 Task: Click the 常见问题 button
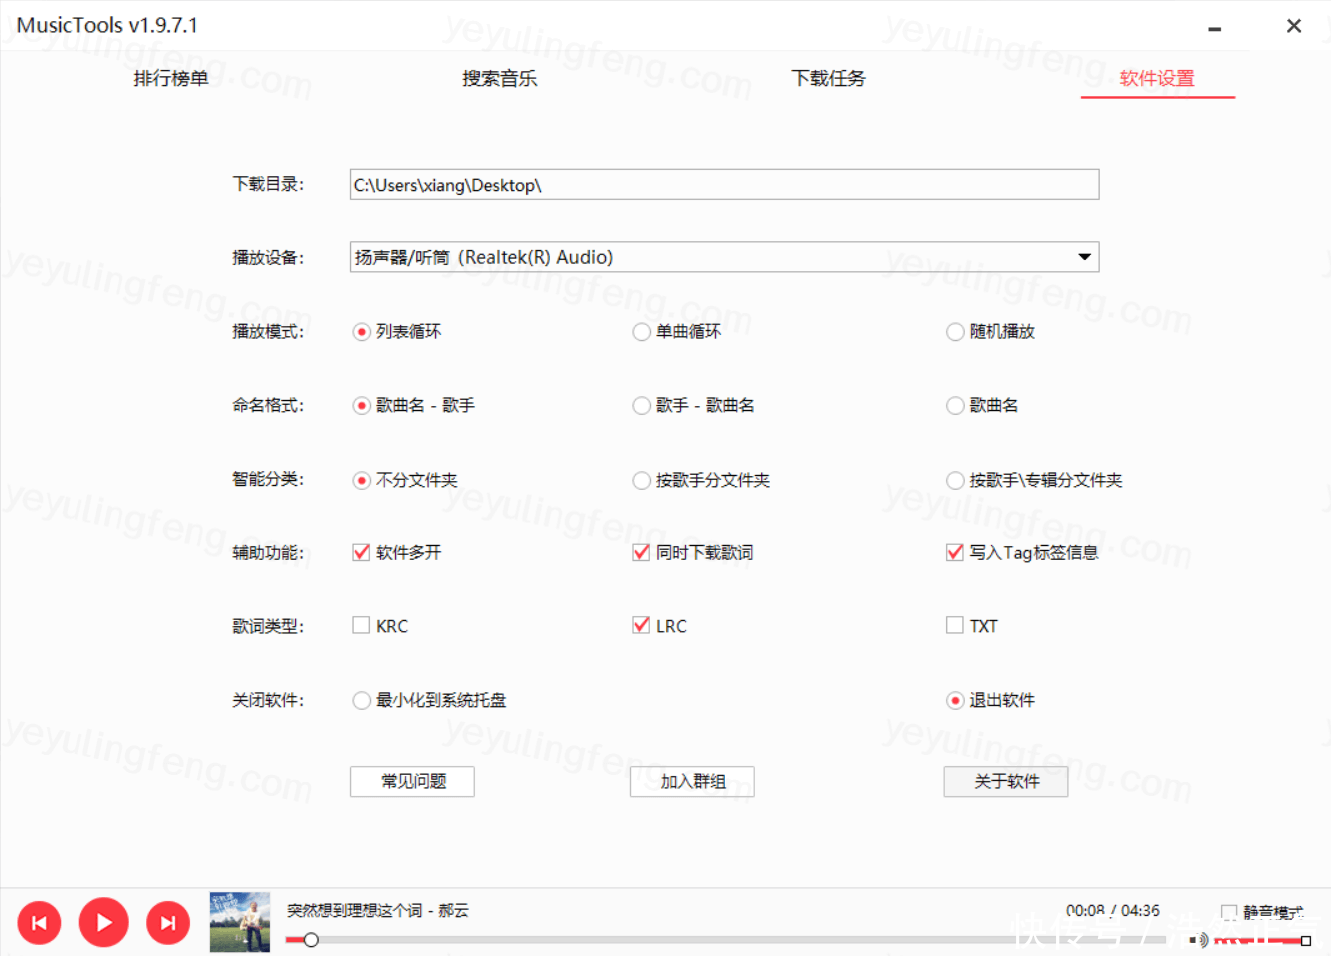(412, 781)
